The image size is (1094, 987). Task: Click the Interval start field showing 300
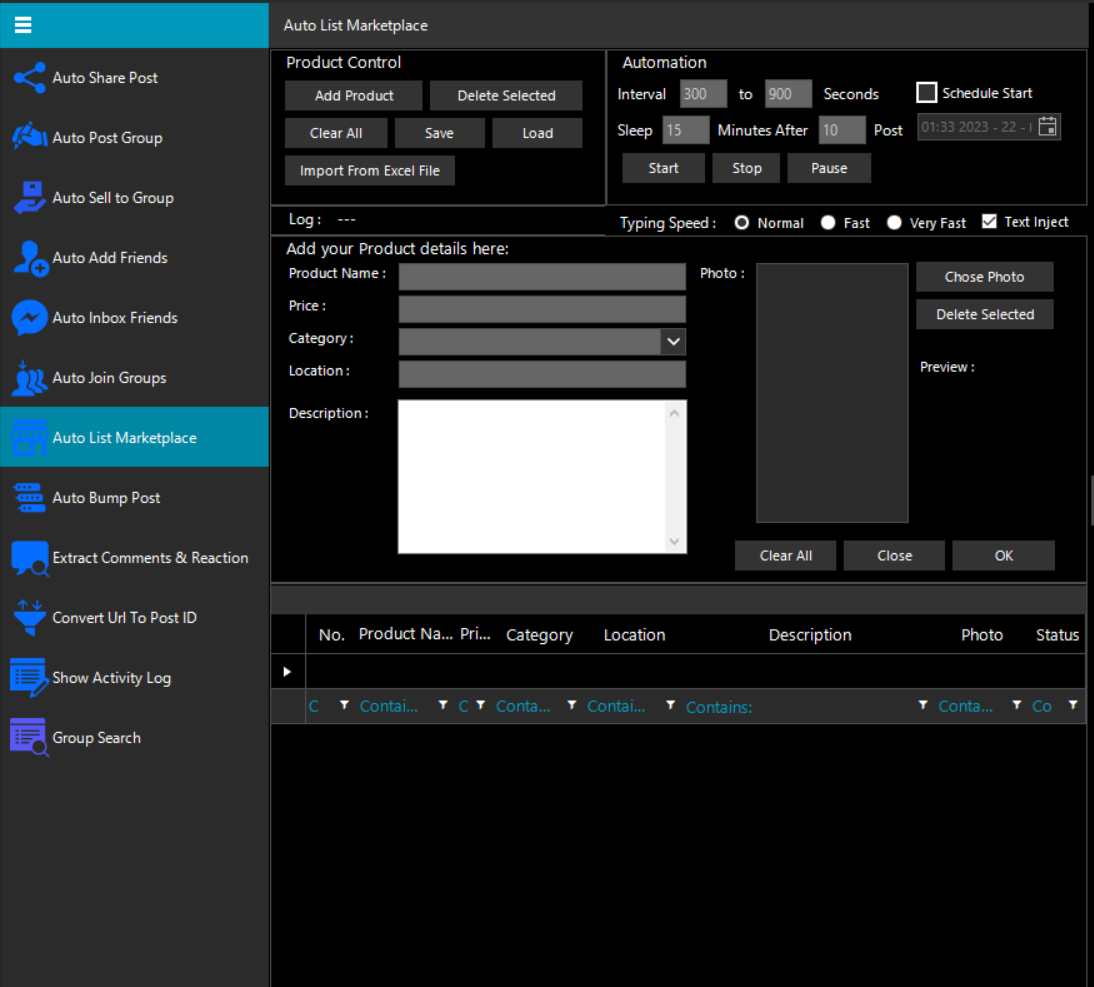(x=703, y=94)
